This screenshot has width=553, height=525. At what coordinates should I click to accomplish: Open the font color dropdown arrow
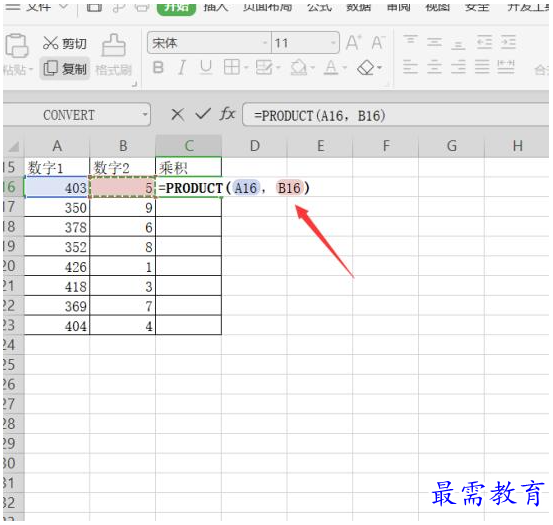(345, 67)
